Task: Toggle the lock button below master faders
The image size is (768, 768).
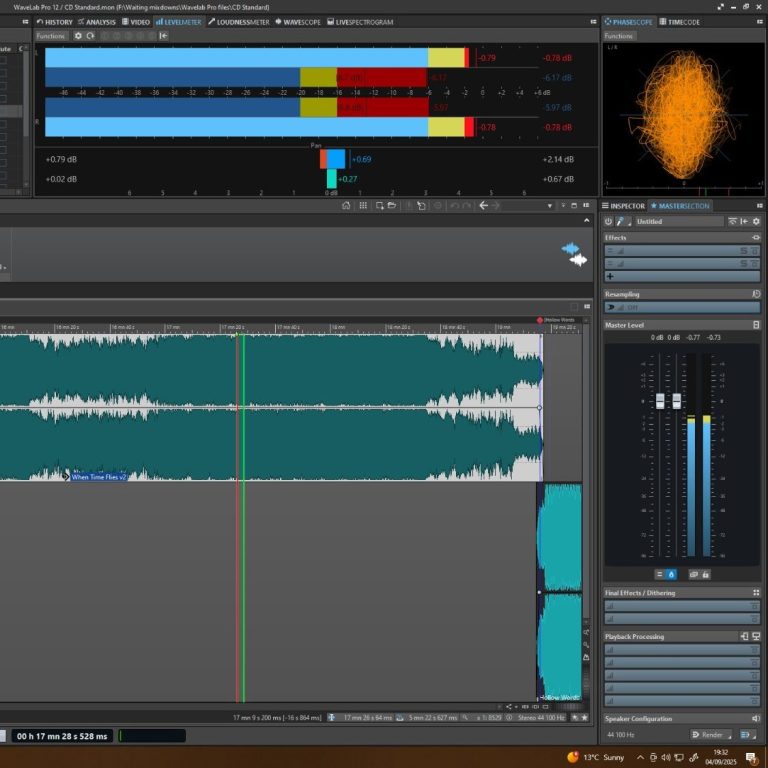Action: [x=706, y=574]
